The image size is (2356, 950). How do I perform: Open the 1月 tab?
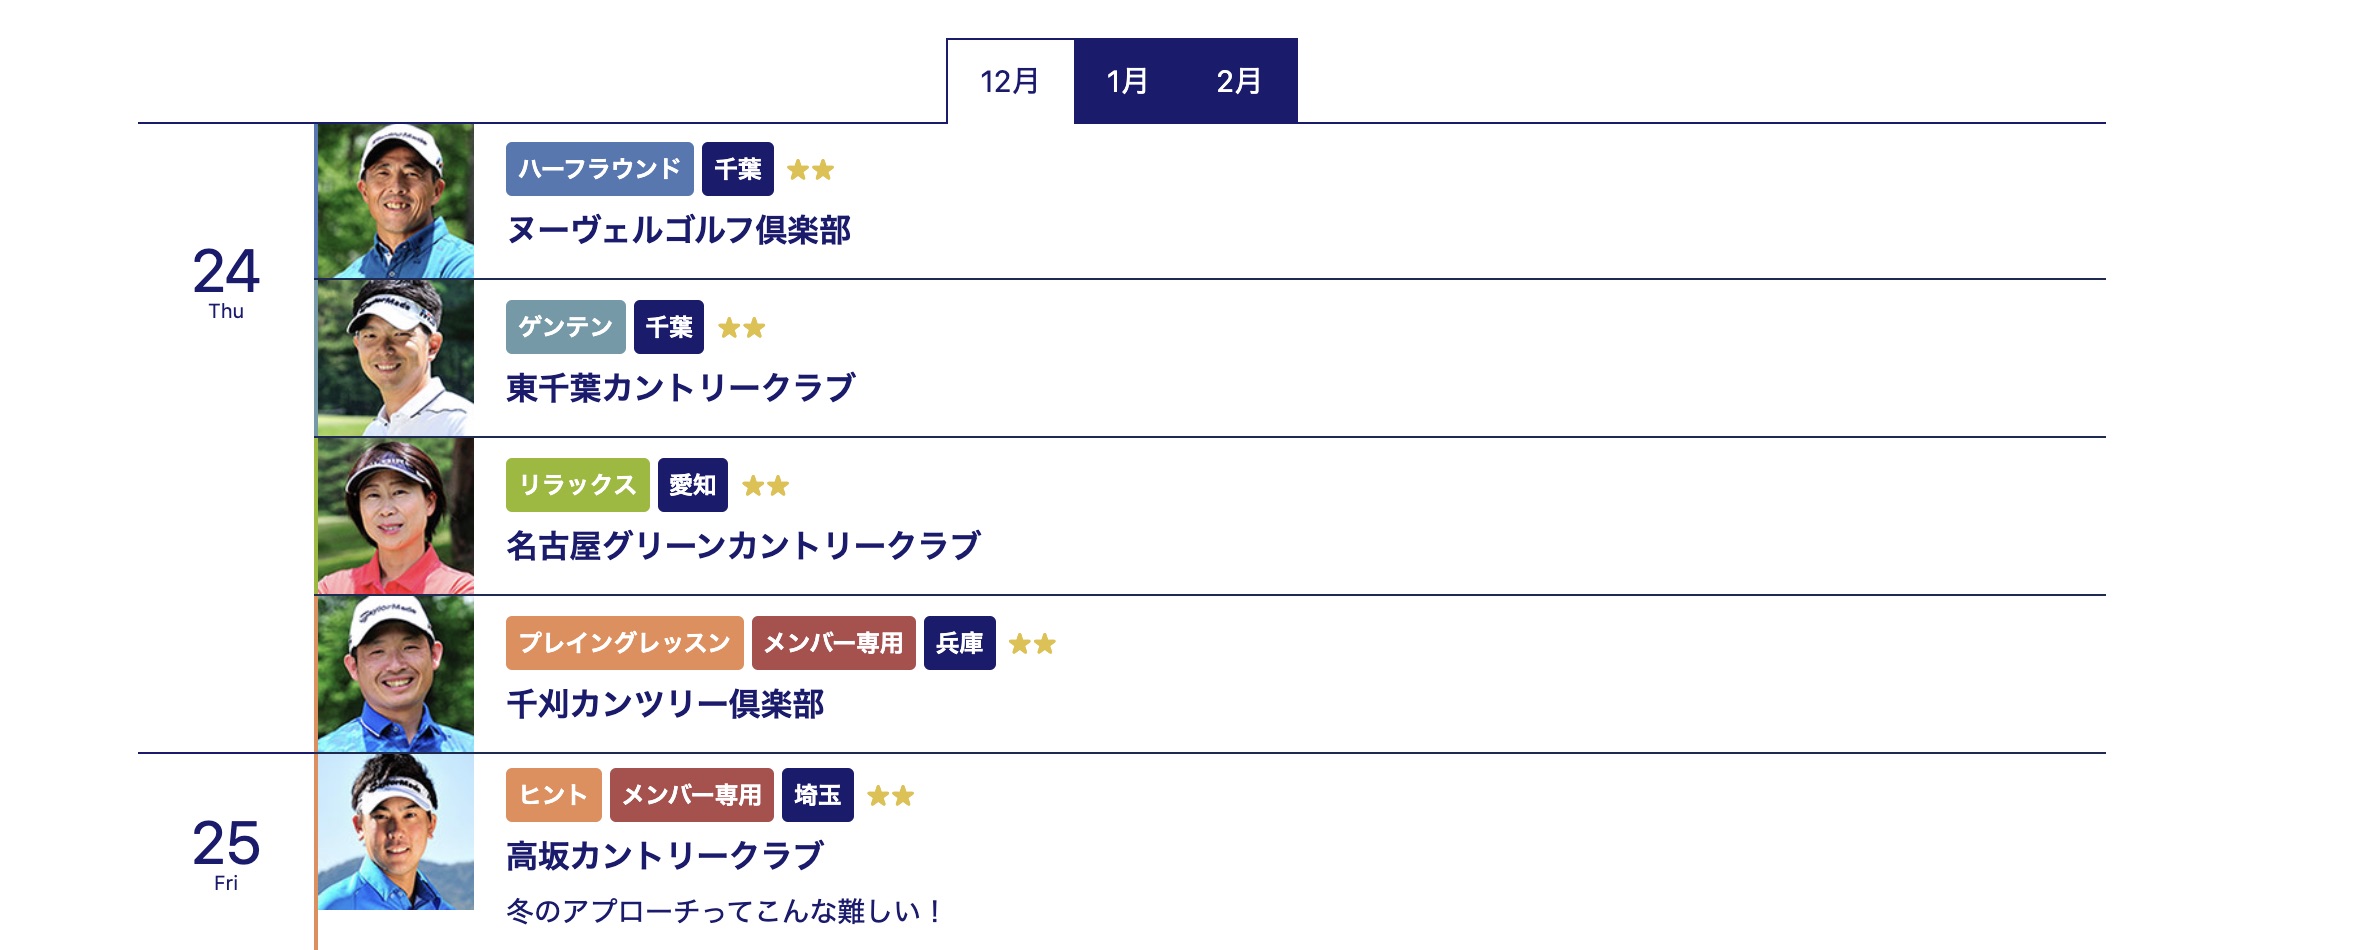tap(1127, 81)
